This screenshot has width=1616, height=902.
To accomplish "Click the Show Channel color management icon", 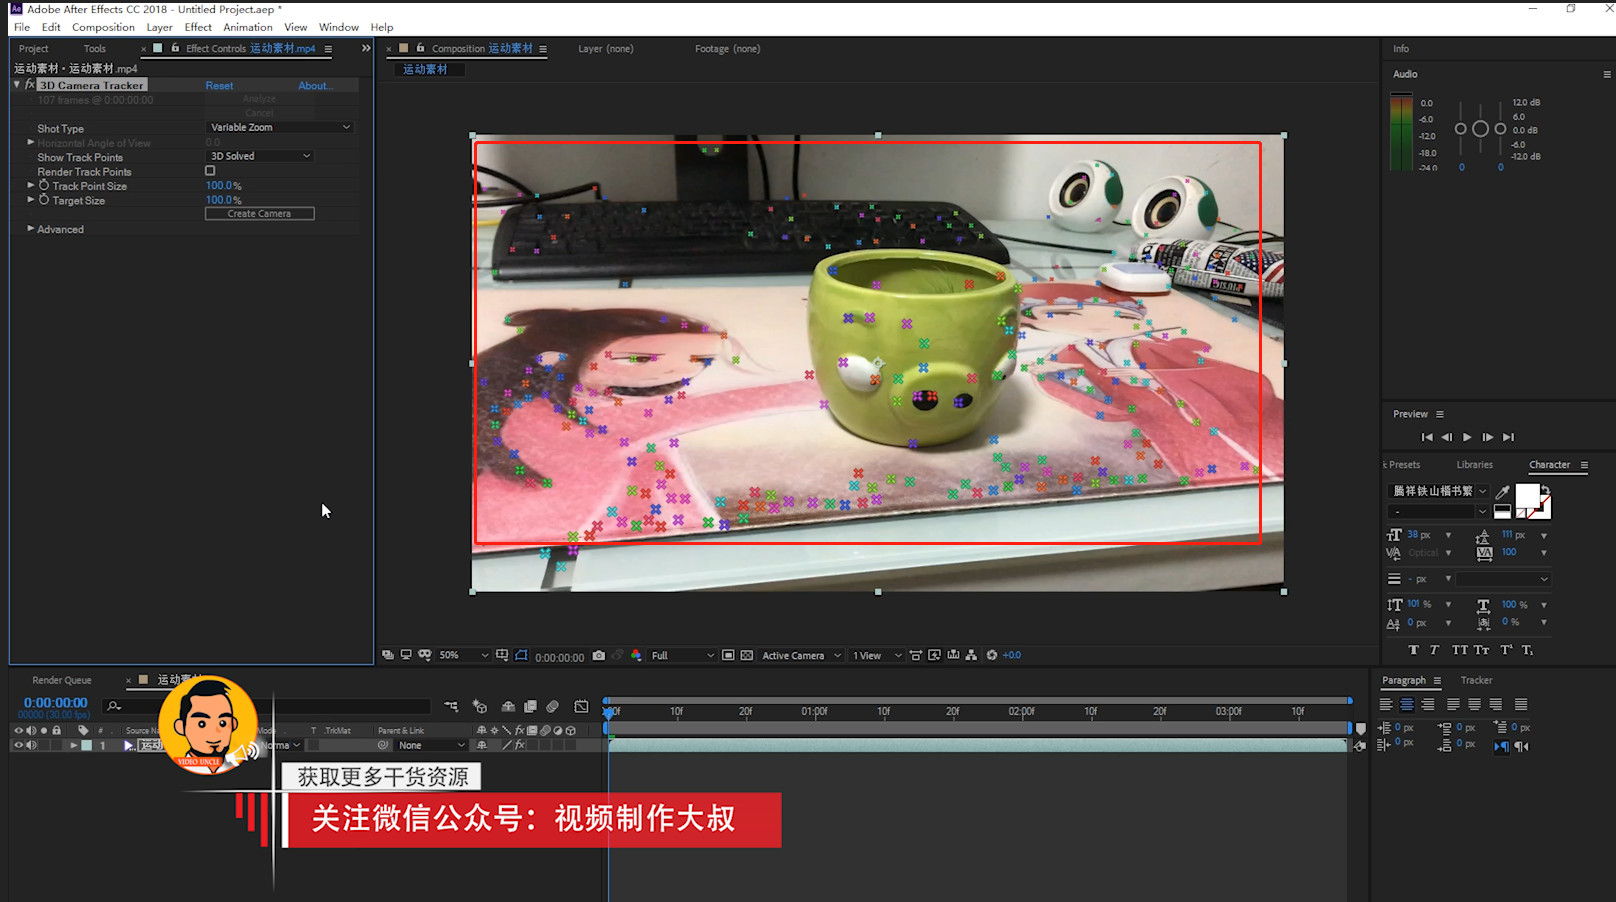I will (636, 656).
